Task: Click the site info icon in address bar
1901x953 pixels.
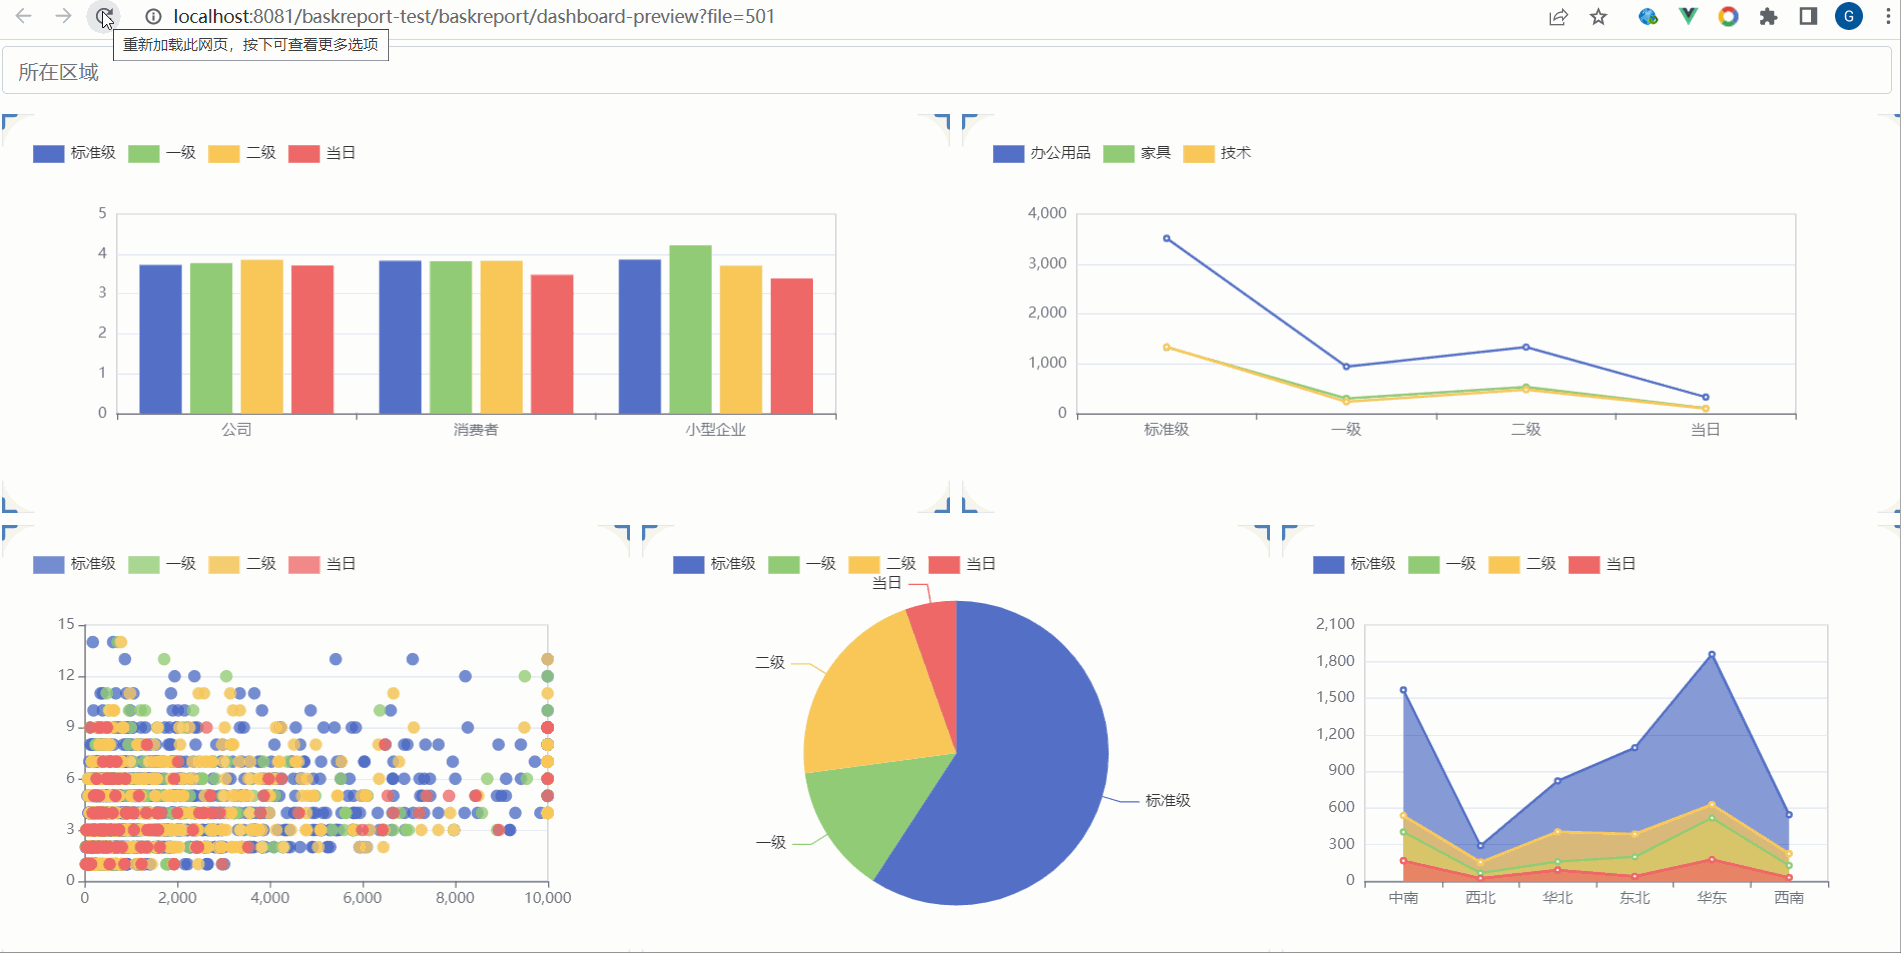Action: coord(153,17)
